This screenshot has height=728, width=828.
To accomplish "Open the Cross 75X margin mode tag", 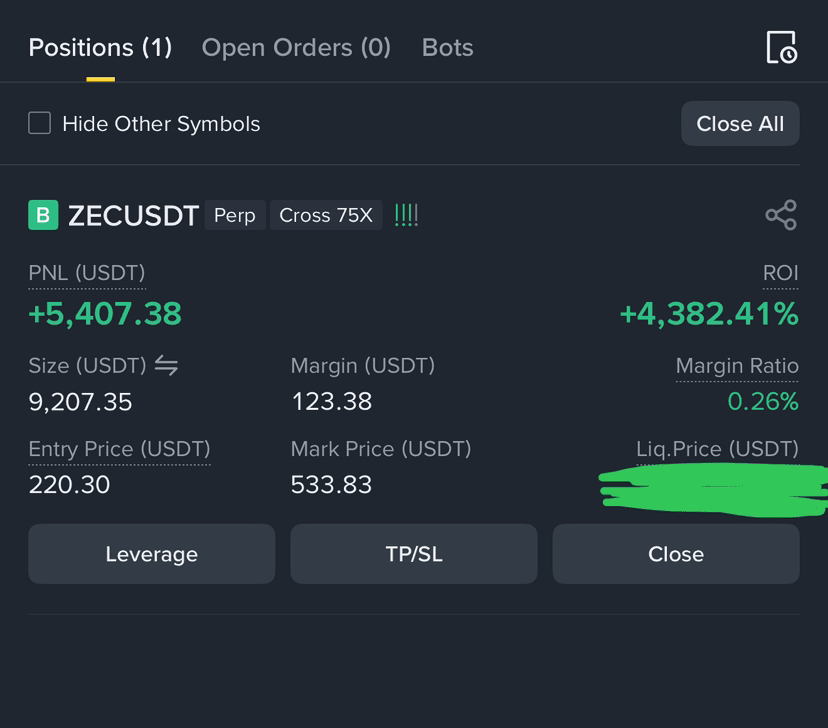I will click(326, 215).
